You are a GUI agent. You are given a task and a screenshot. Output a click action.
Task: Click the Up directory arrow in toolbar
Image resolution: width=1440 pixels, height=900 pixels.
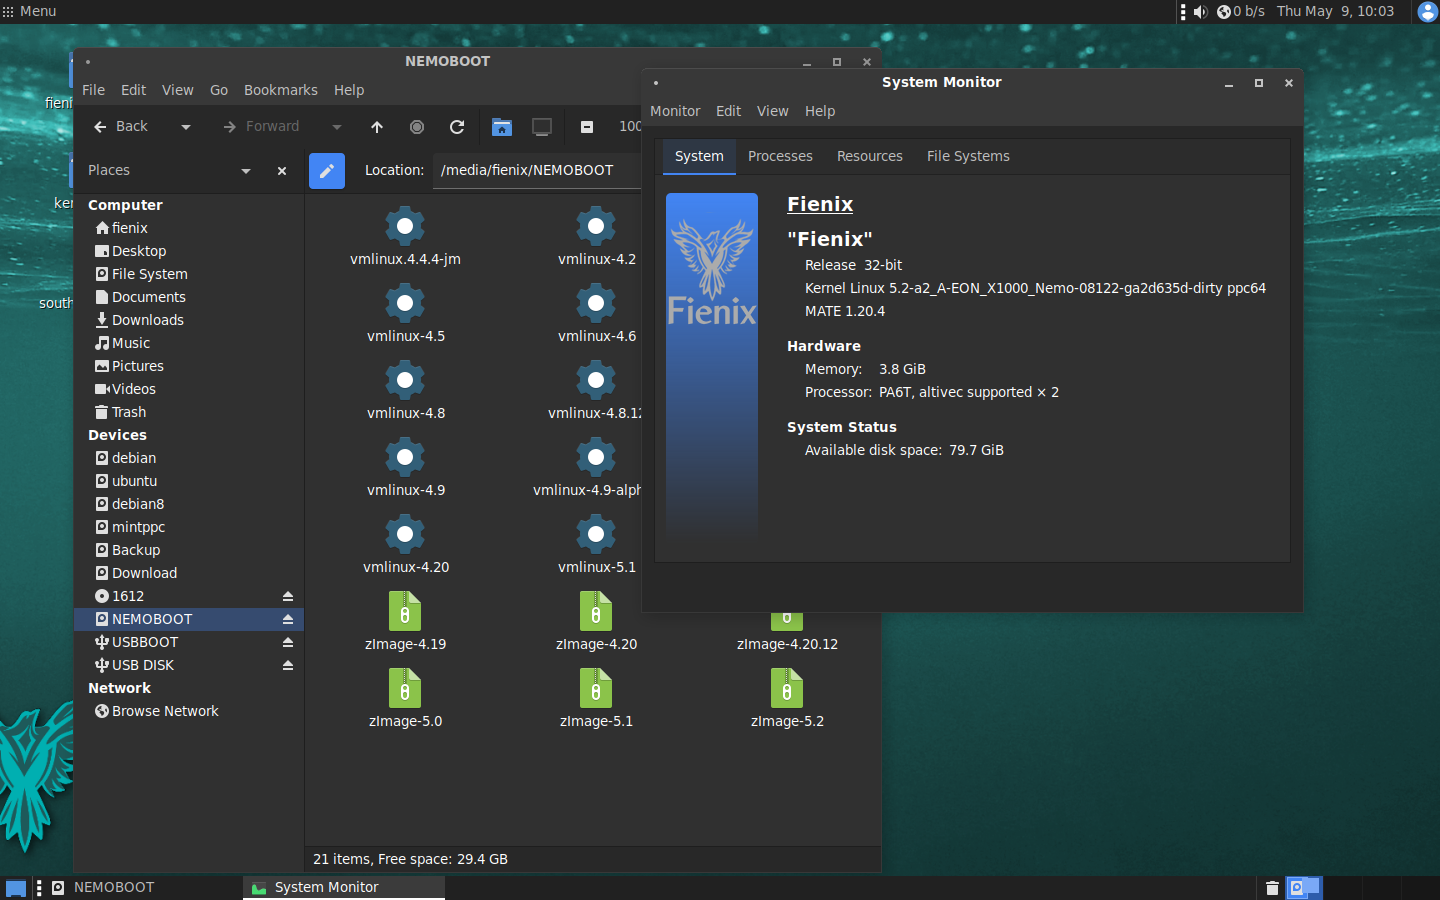pyautogui.click(x=377, y=127)
